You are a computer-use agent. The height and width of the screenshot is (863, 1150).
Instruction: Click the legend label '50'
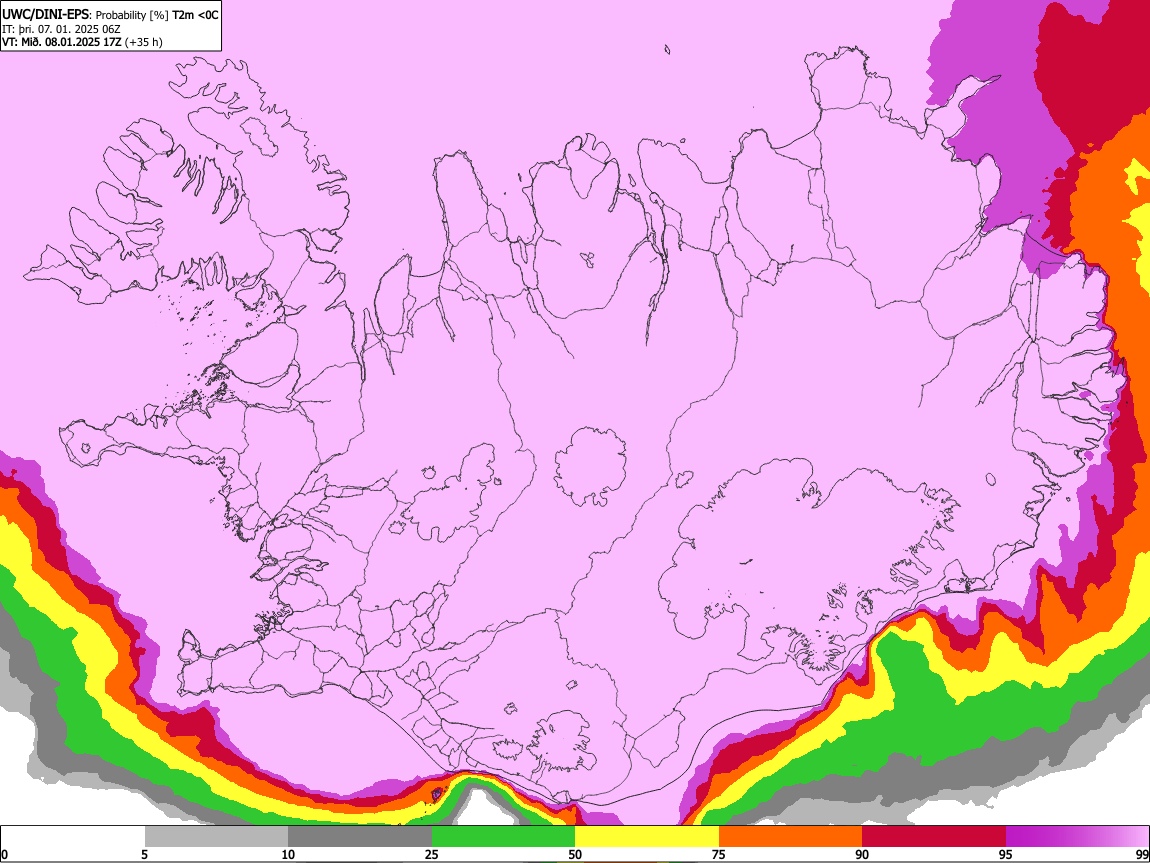(575, 854)
